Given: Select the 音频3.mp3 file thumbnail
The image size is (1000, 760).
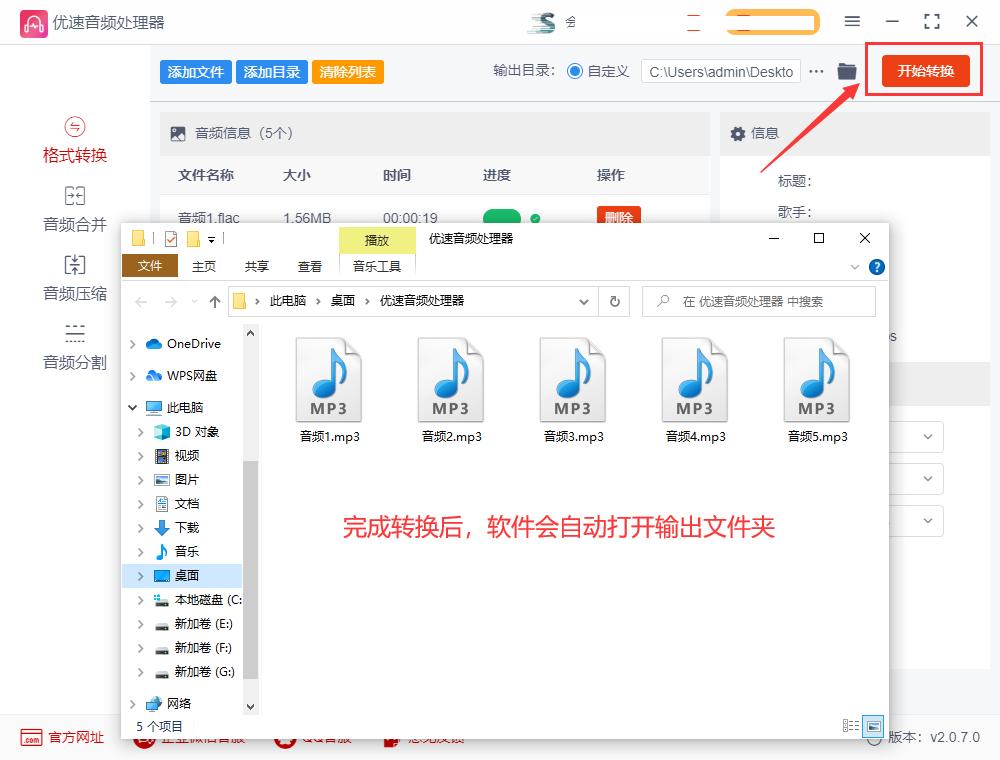Looking at the screenshot, I should (x=572, y=380).
